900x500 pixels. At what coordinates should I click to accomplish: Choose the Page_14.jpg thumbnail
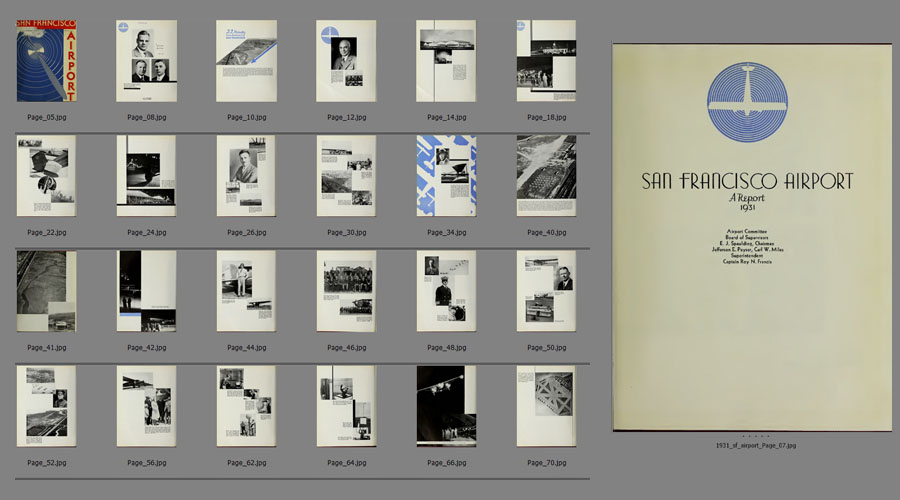coord(446,61)
